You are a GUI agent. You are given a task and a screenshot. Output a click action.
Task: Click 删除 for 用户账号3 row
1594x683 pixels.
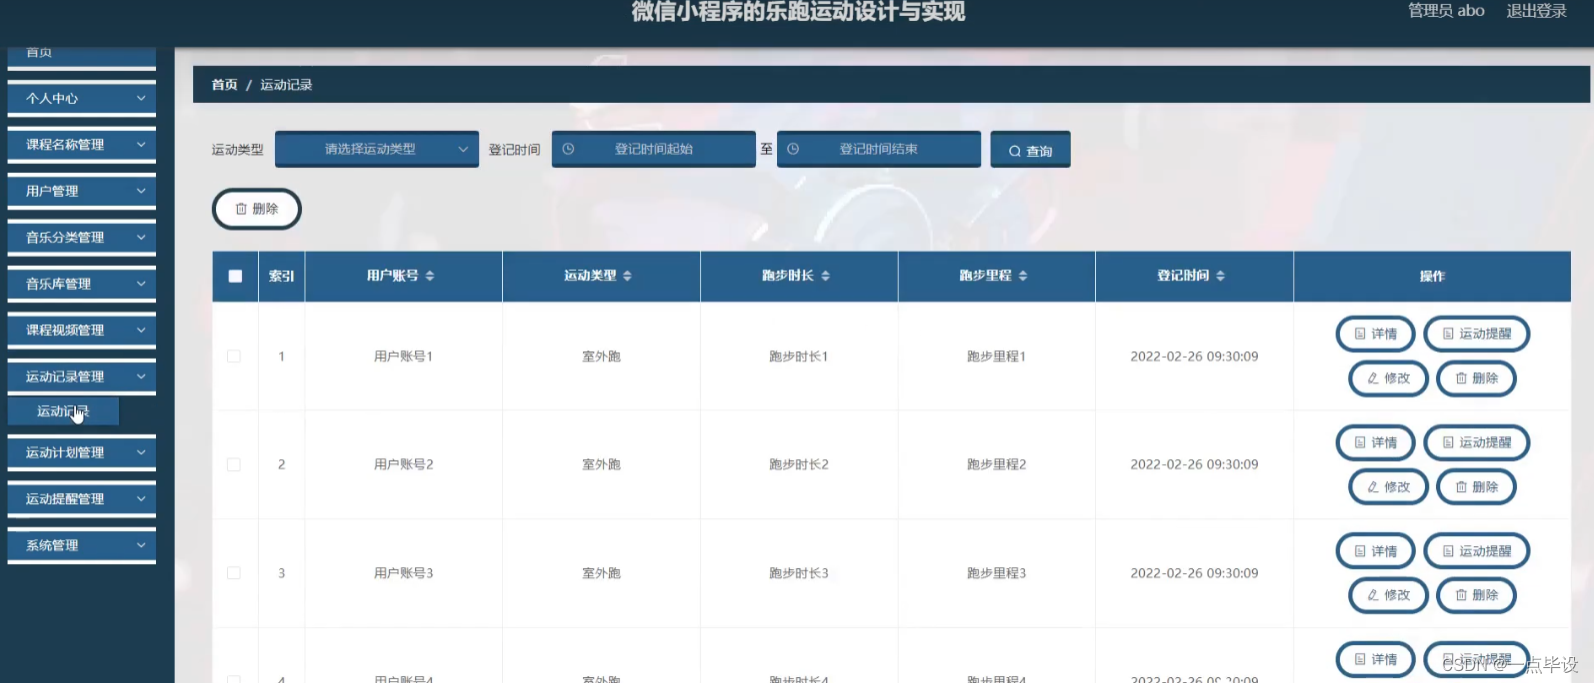1476,595
